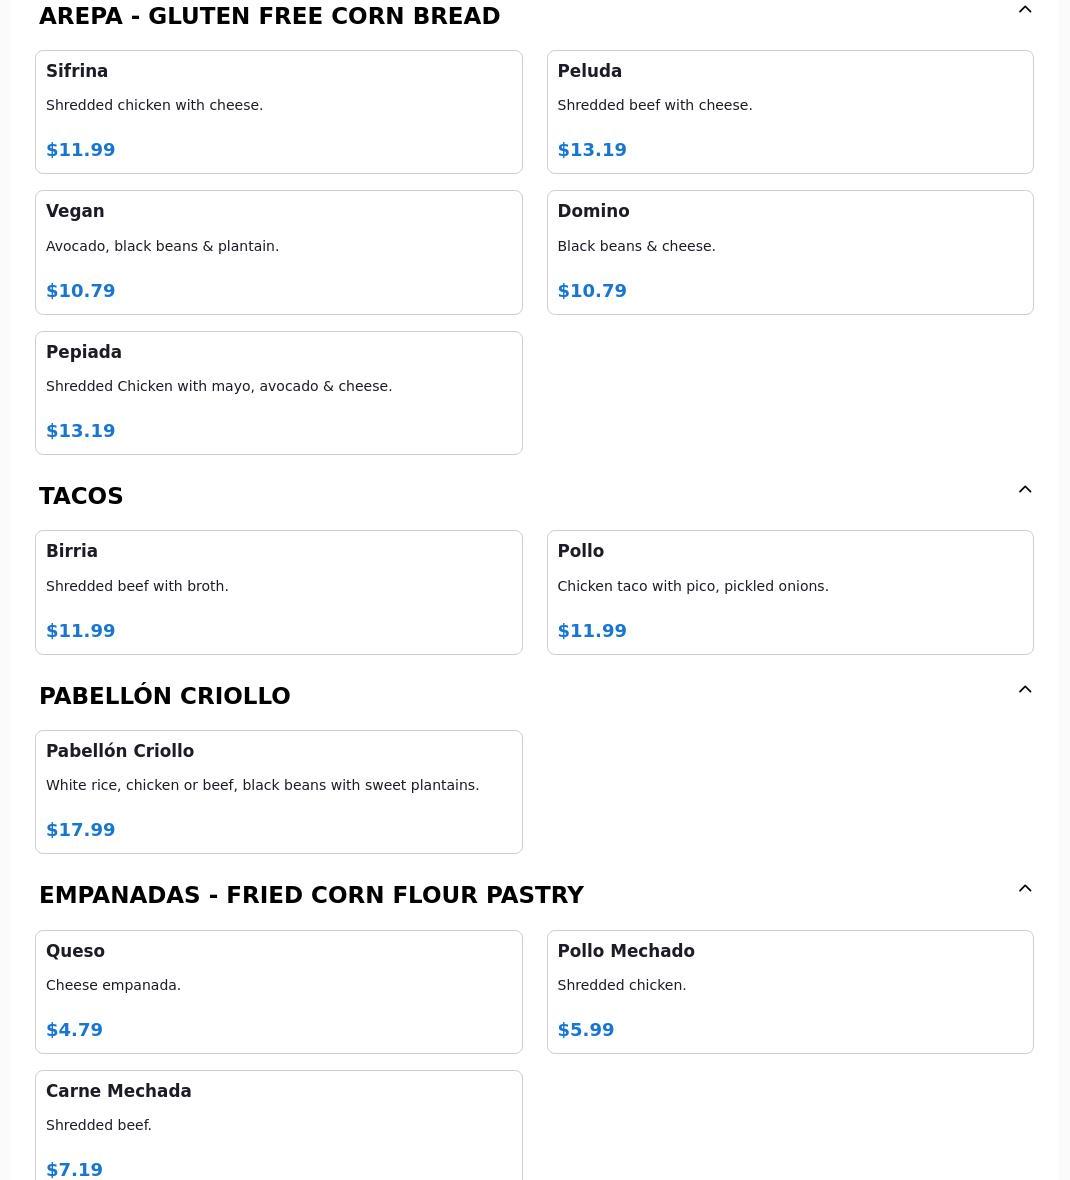Select the Domino arepa card
This screenshot has width=1070, height=1180.
pos(789,252)
